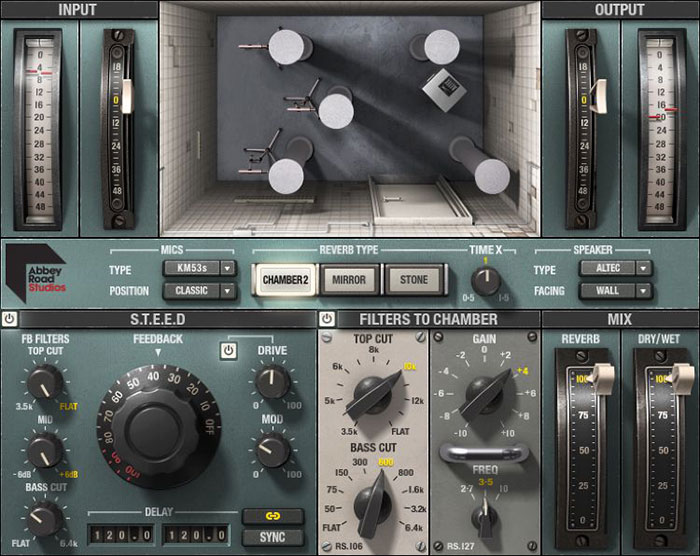This screenshot has width=700, height=556.
Task: Select the STONE reverb type
Action: click(x=414, y=280)
